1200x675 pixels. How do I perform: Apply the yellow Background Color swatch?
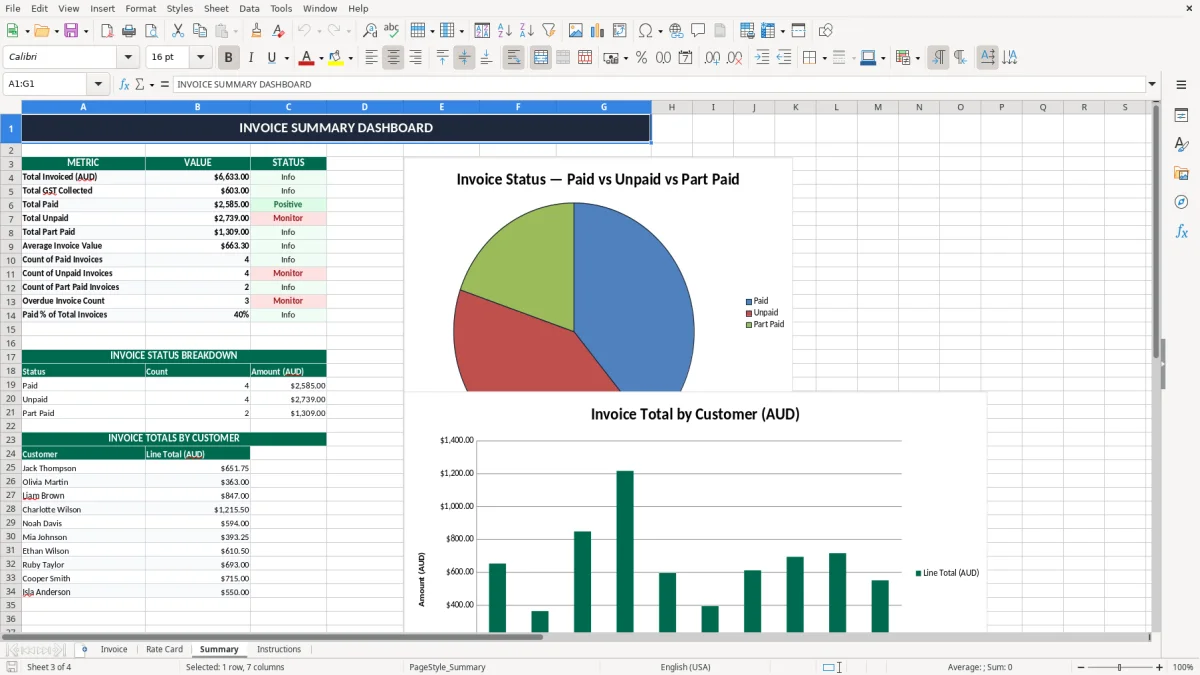pyautogui.click(x=336, y=58)
